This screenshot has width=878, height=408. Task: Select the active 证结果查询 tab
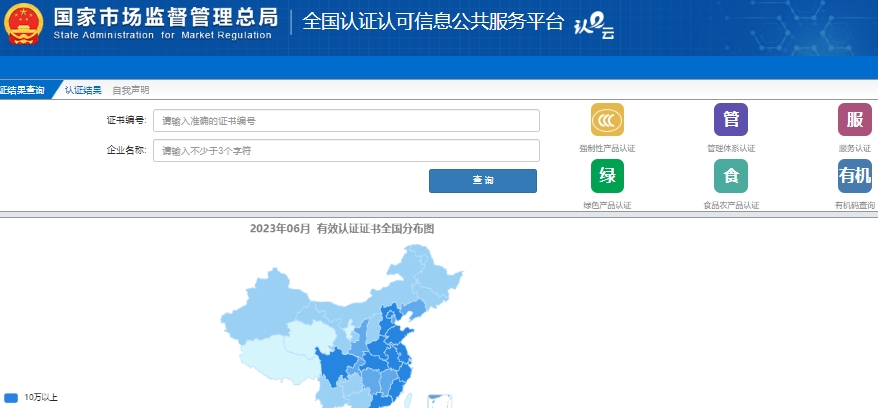tap(23, 90)
